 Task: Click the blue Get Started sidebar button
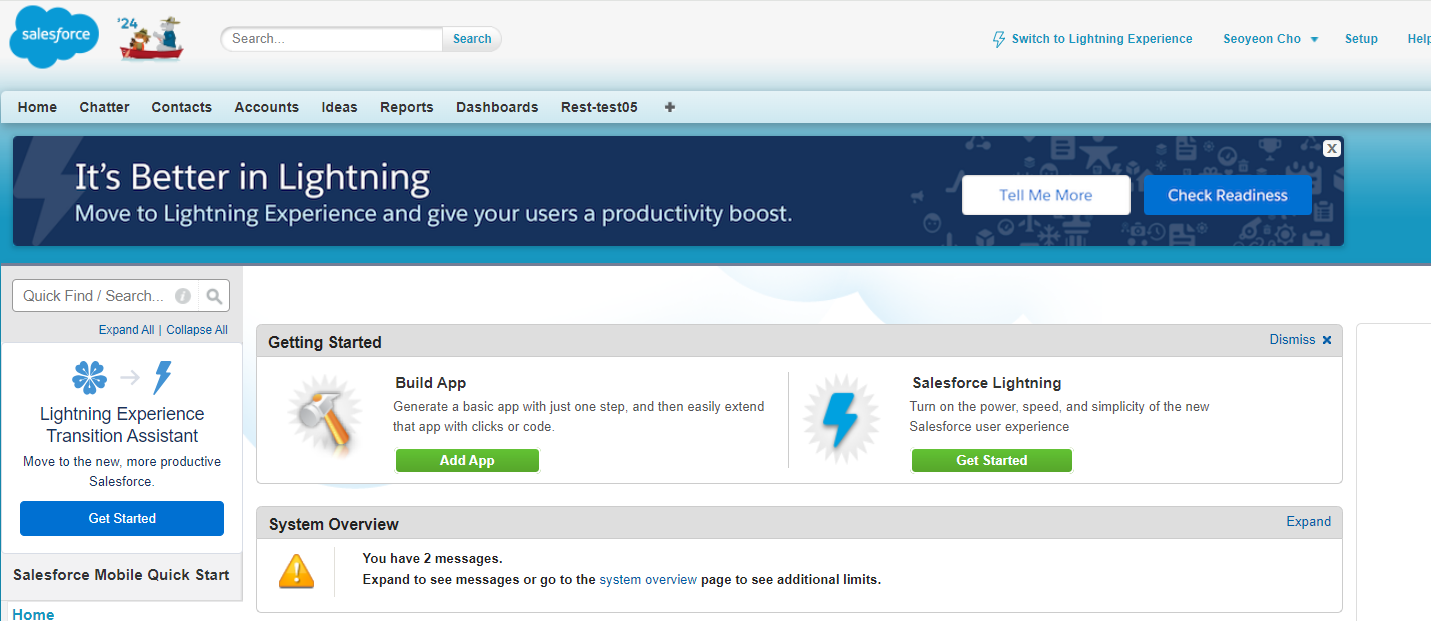[122, 518]
